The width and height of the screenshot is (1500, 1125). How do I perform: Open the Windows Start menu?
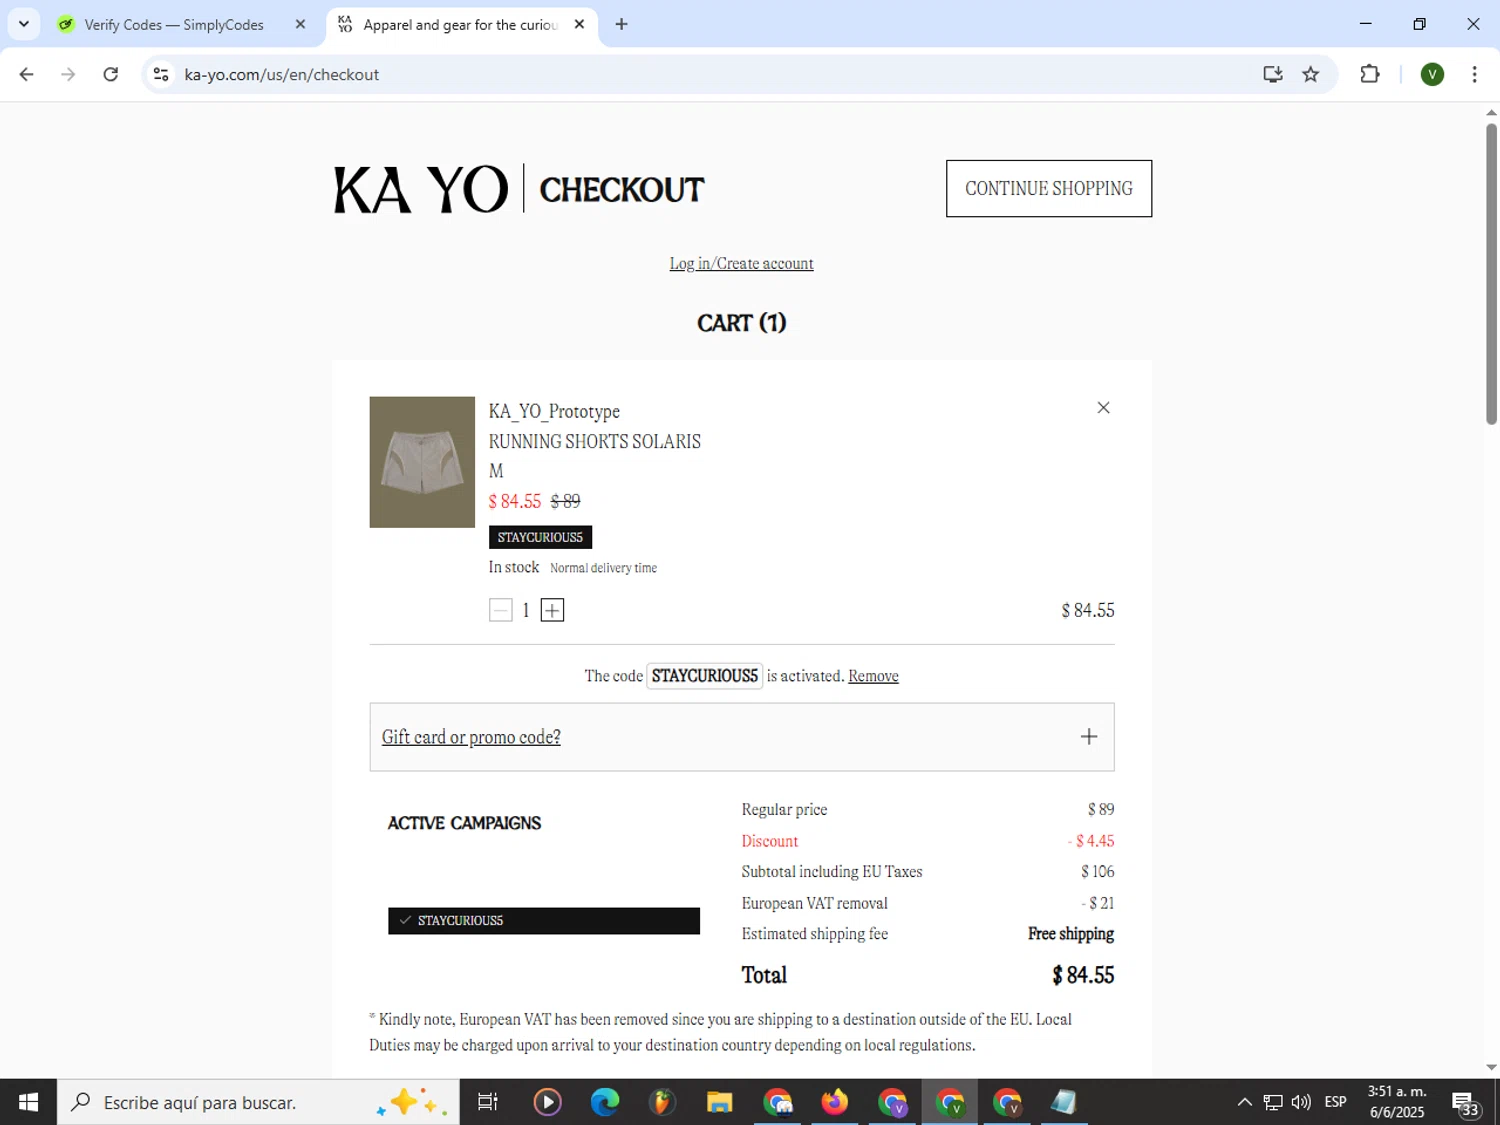28,1102
